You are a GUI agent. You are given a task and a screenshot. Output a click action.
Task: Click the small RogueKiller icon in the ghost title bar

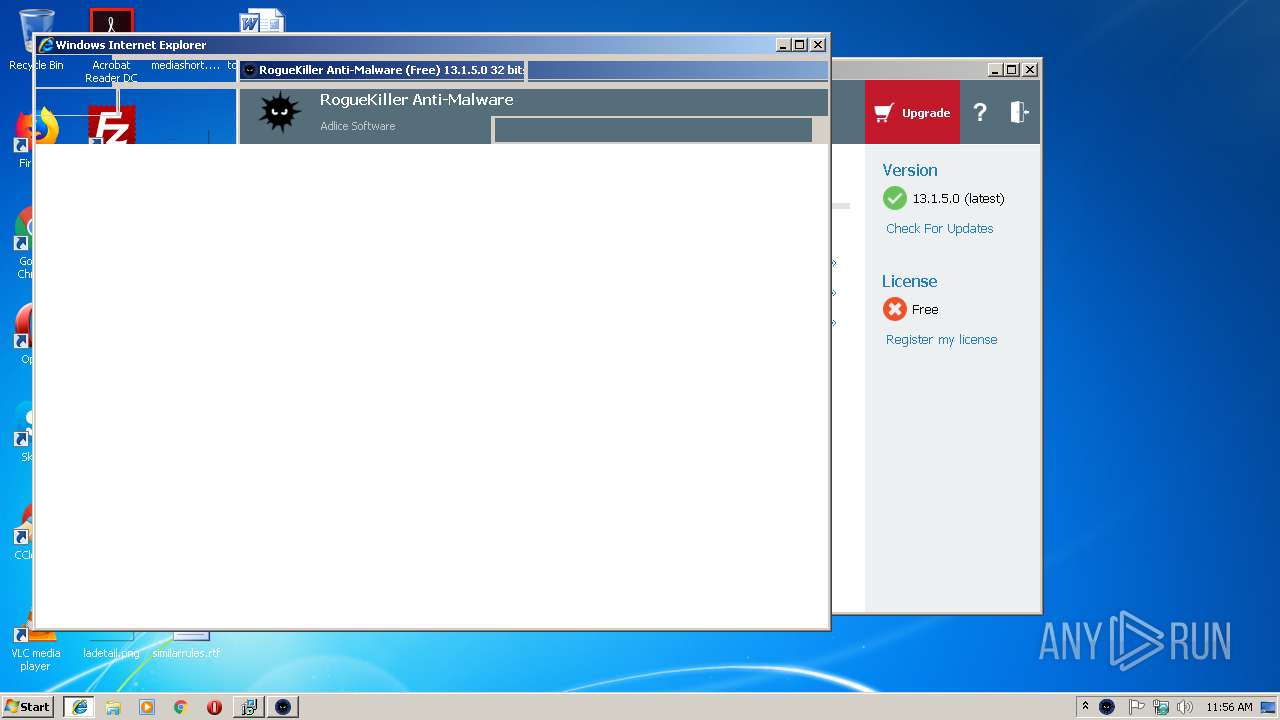point(249,70)
